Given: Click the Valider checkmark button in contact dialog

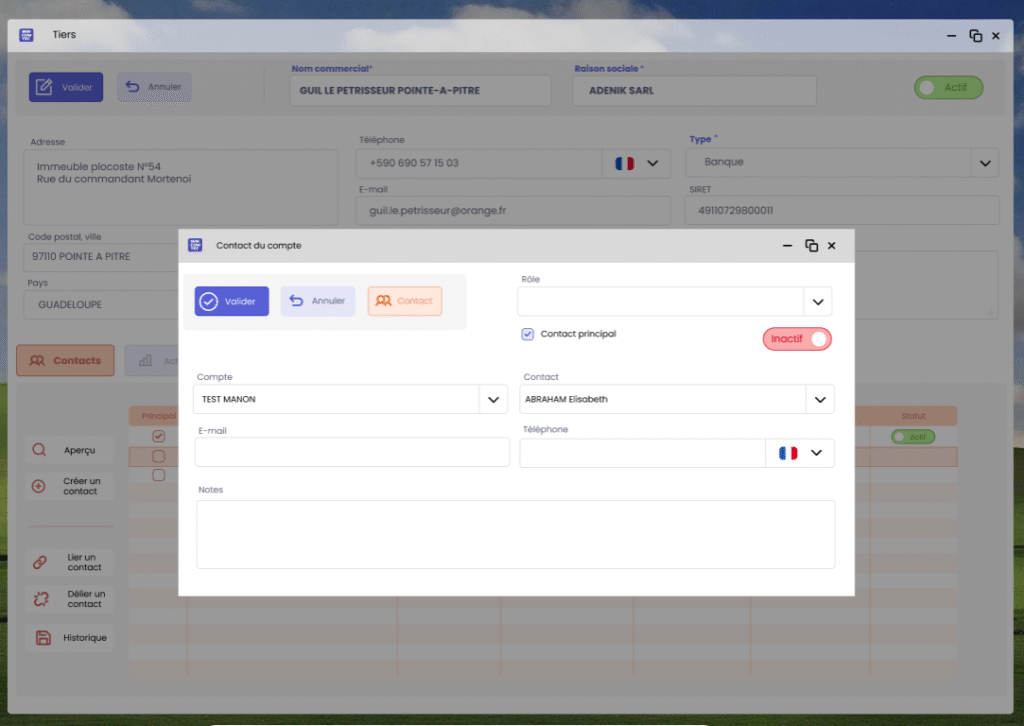Looking at the screenshot, I should pos(231,301).
